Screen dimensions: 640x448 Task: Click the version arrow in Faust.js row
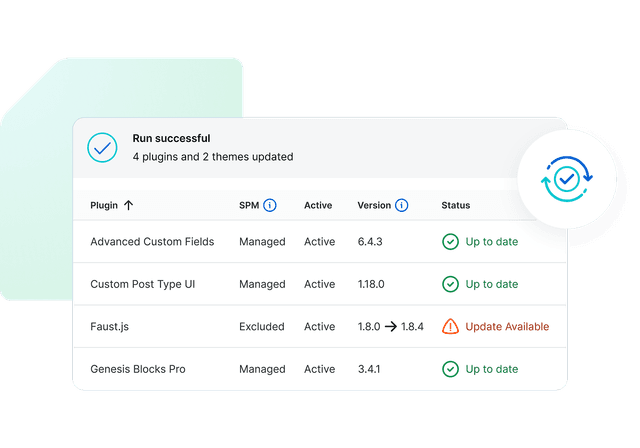tap(391, 326)
